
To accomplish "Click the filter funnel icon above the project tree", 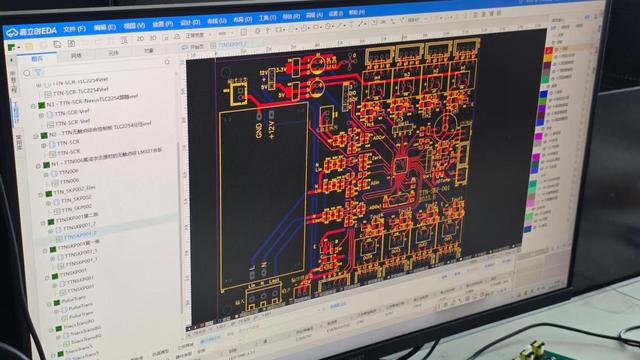I will [x=38, y=73].
